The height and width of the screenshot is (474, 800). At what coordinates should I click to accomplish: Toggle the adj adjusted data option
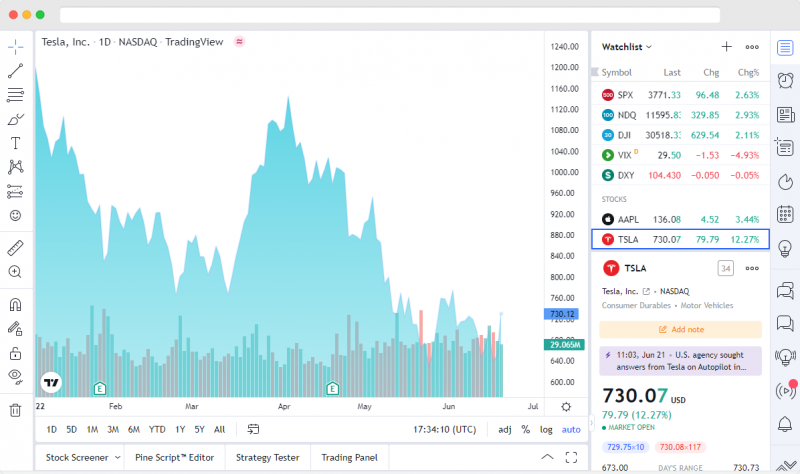[x=505, y=430]
